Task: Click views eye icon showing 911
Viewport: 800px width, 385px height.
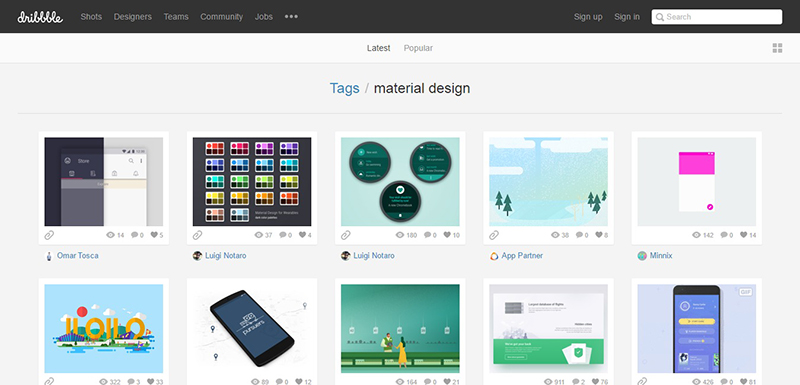Action: click(x=548, y=381)
